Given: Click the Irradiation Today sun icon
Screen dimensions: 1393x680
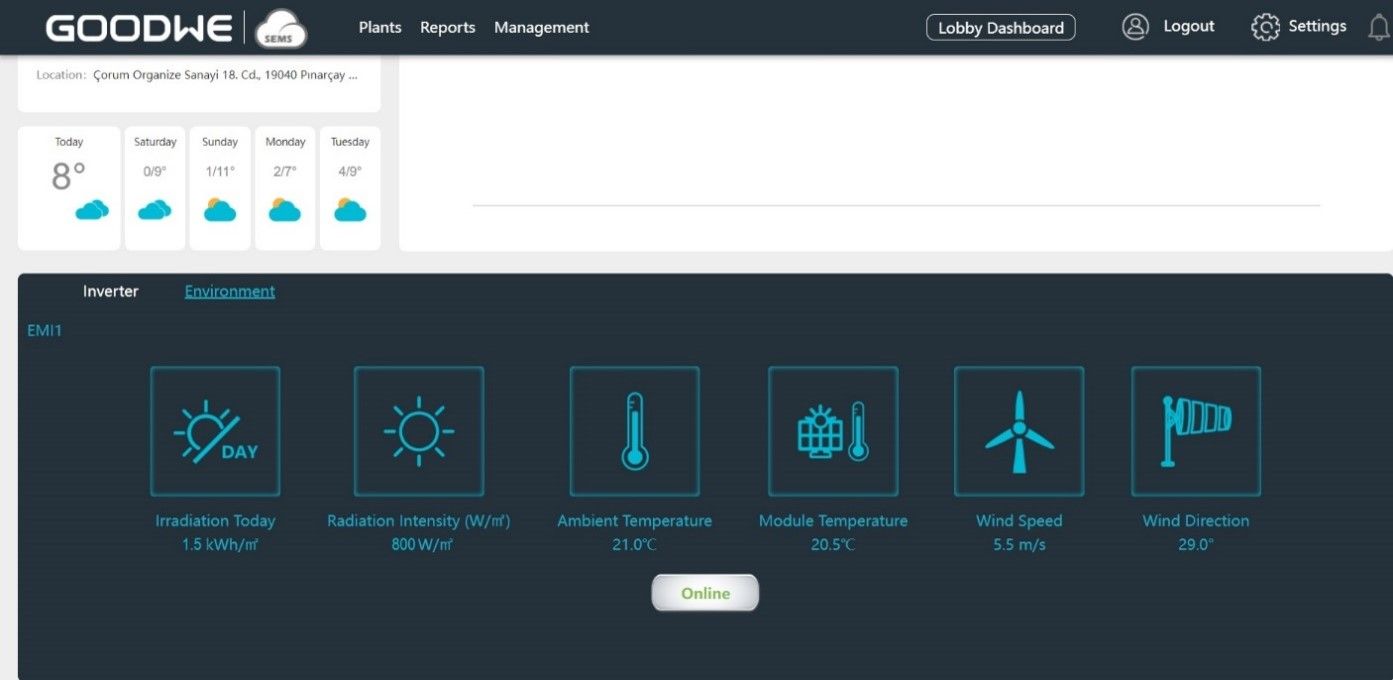Looking at the screenshot, I should pos(215,431).
